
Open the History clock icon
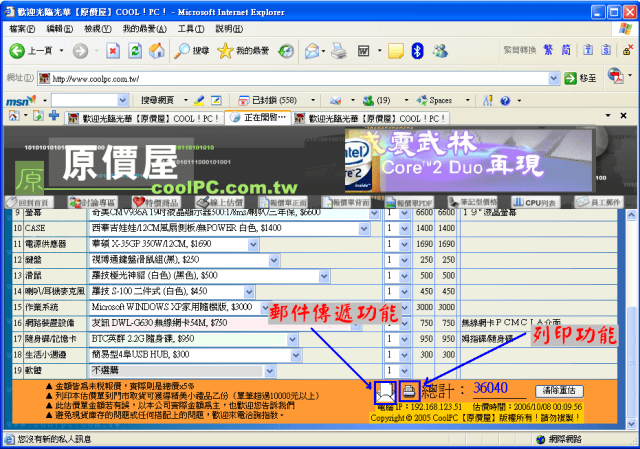click(286, 51)
